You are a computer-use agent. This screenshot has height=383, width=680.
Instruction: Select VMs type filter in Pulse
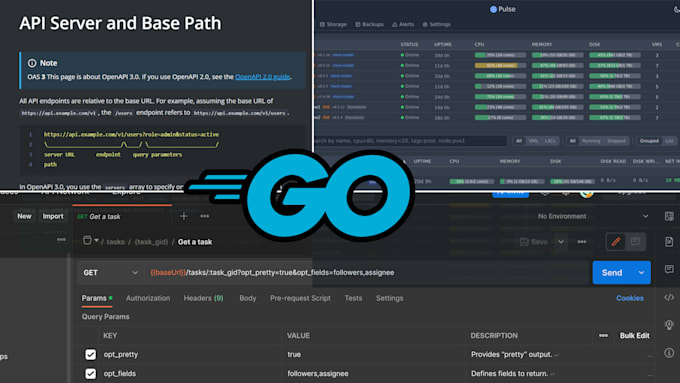(x=533, y=141)
